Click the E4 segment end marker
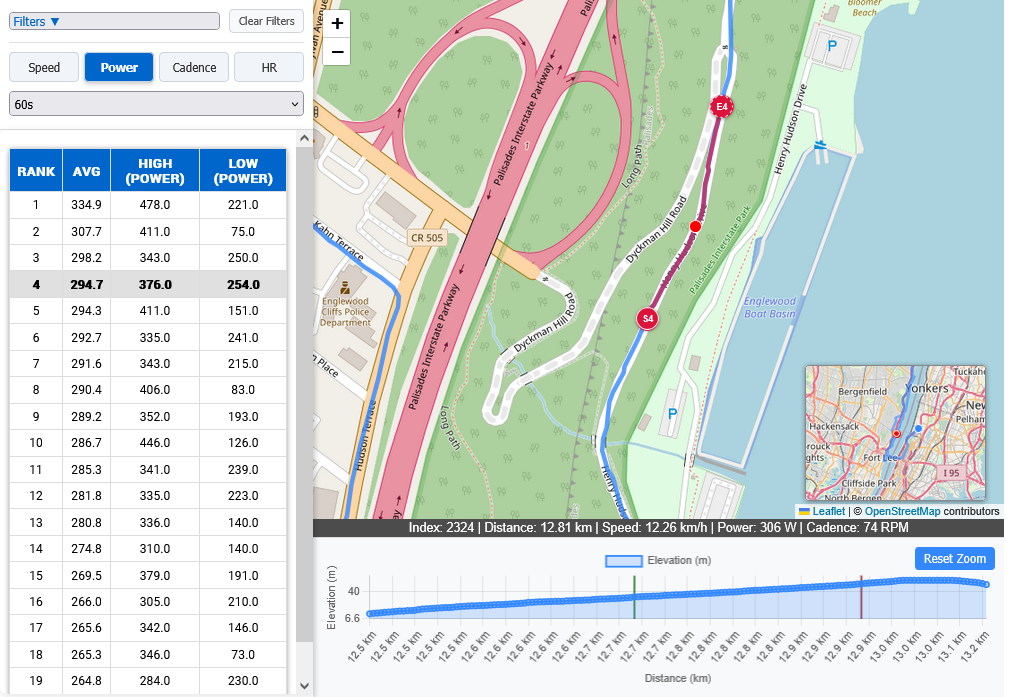Image resolution: width=1021 pixels, height=697 pixels. click(720, 106)
